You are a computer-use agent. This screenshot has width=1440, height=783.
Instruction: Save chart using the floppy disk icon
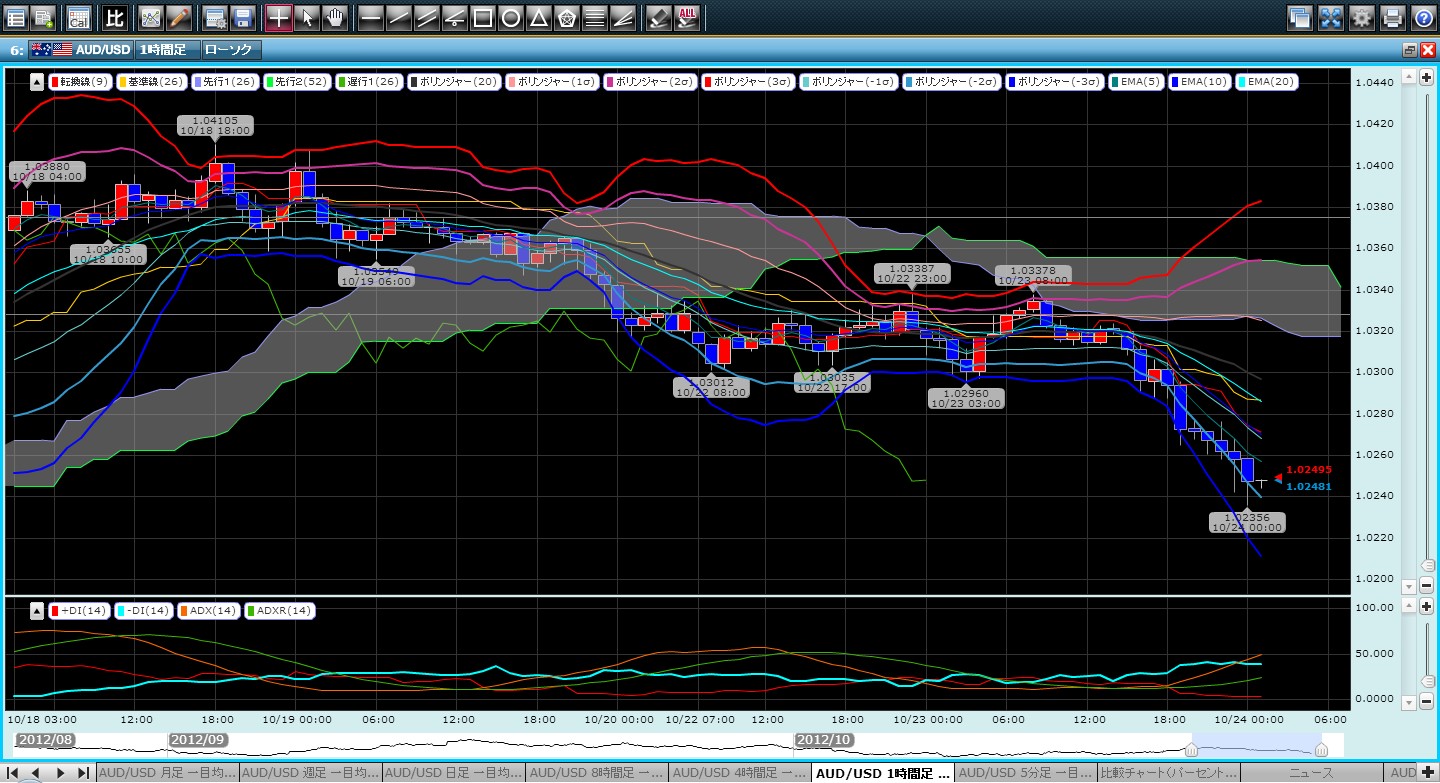tap(242, 17)
